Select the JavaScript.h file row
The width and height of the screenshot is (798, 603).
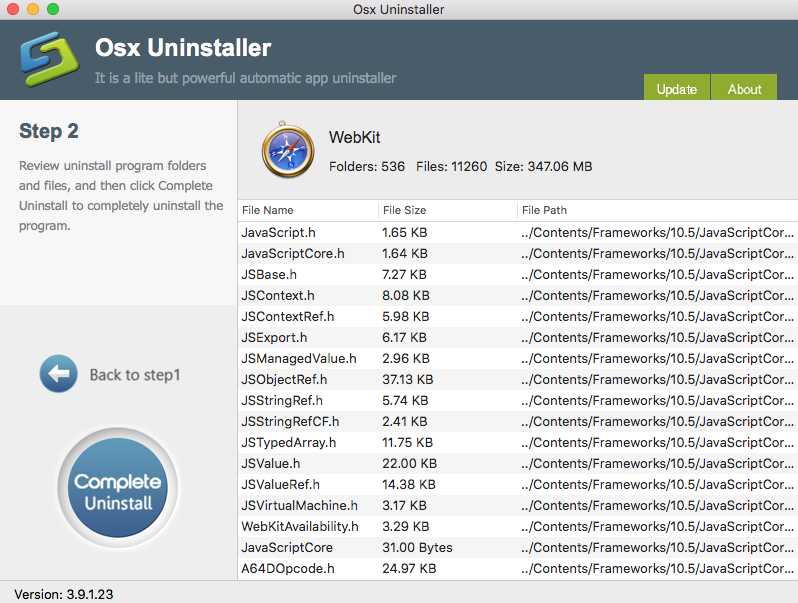[280, 232]
